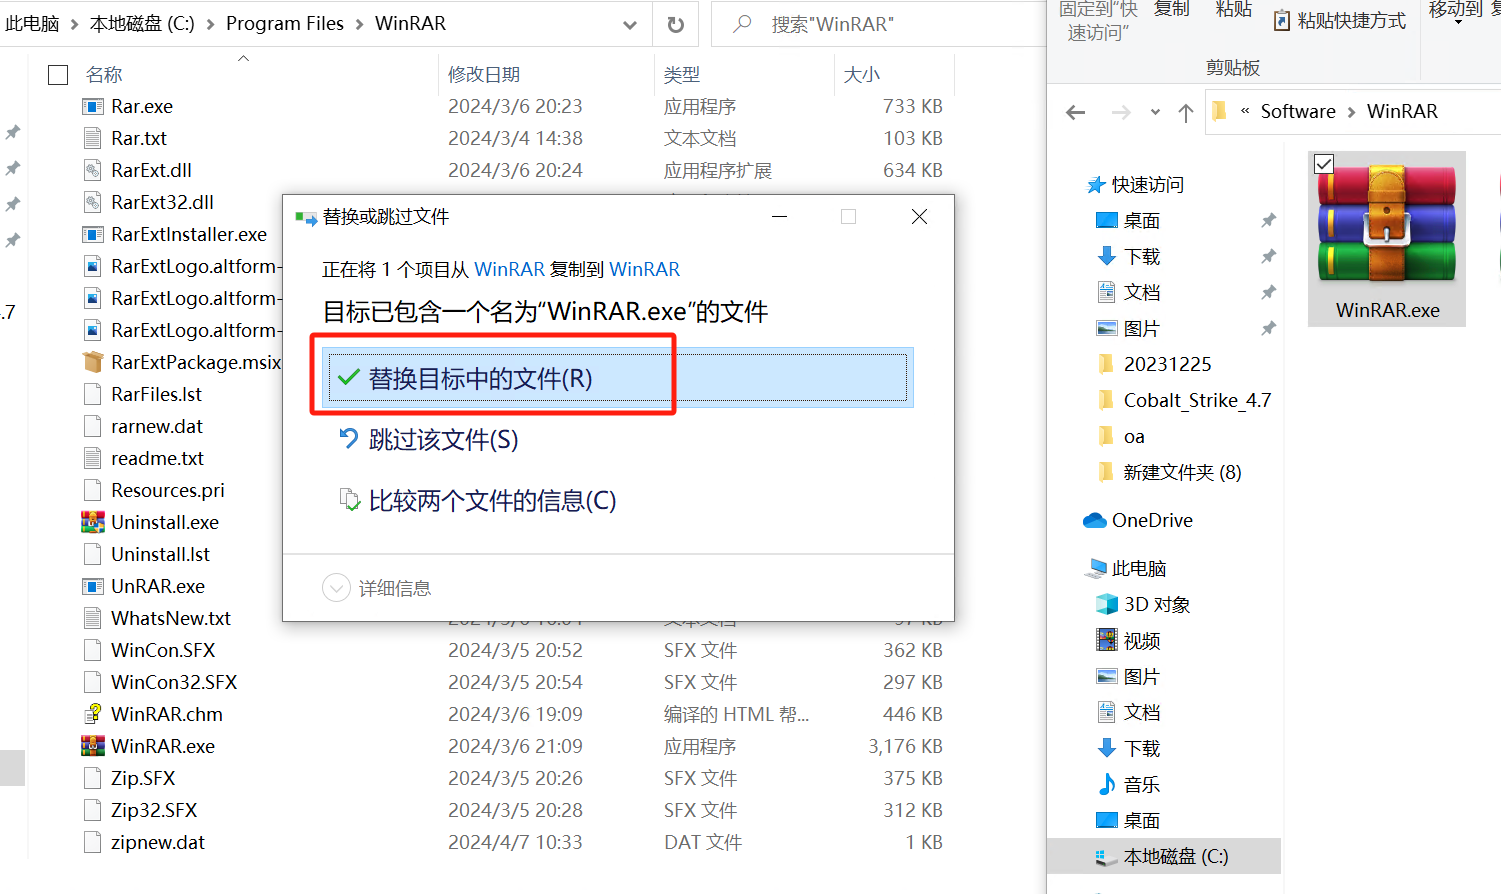The image size is (1501, 894).
Task: Click Copy in the ribbon
Action: (x=1171, y=9)
